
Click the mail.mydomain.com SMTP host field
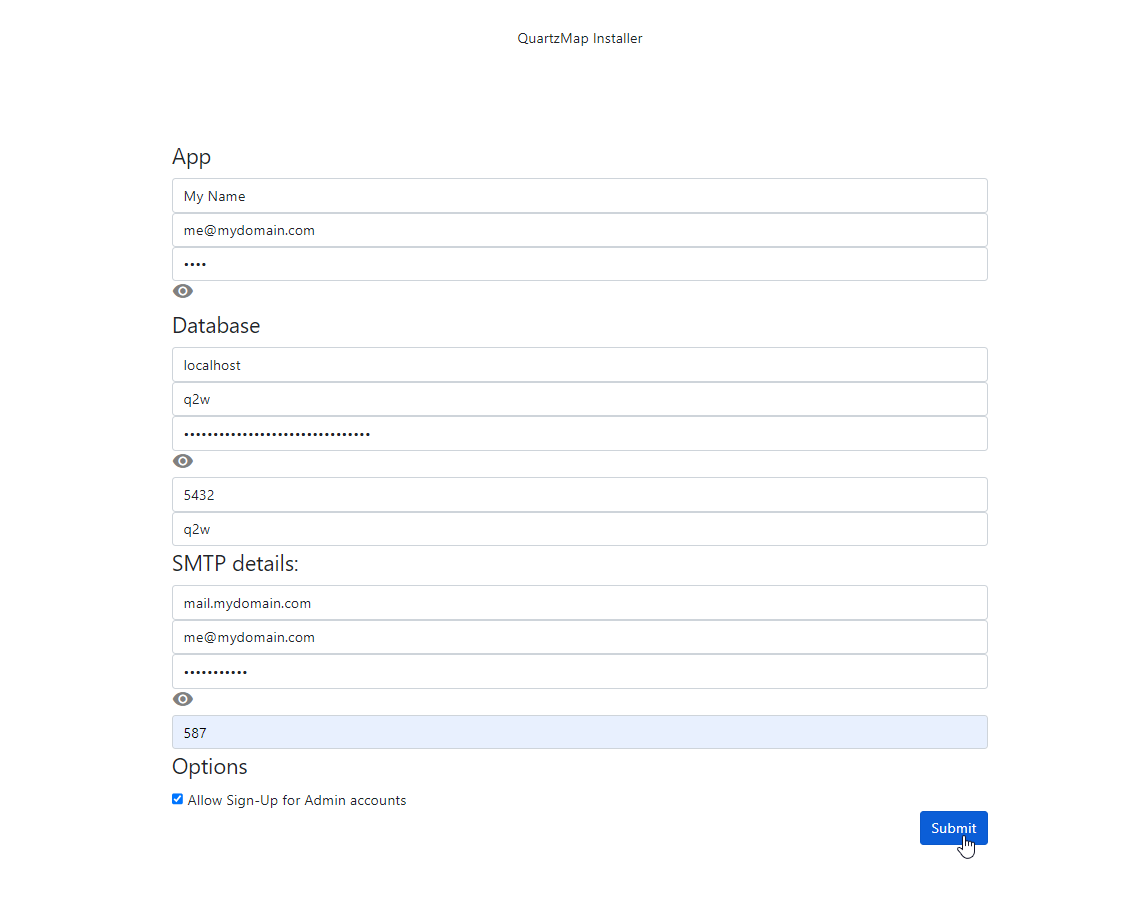tap(579, 603)
